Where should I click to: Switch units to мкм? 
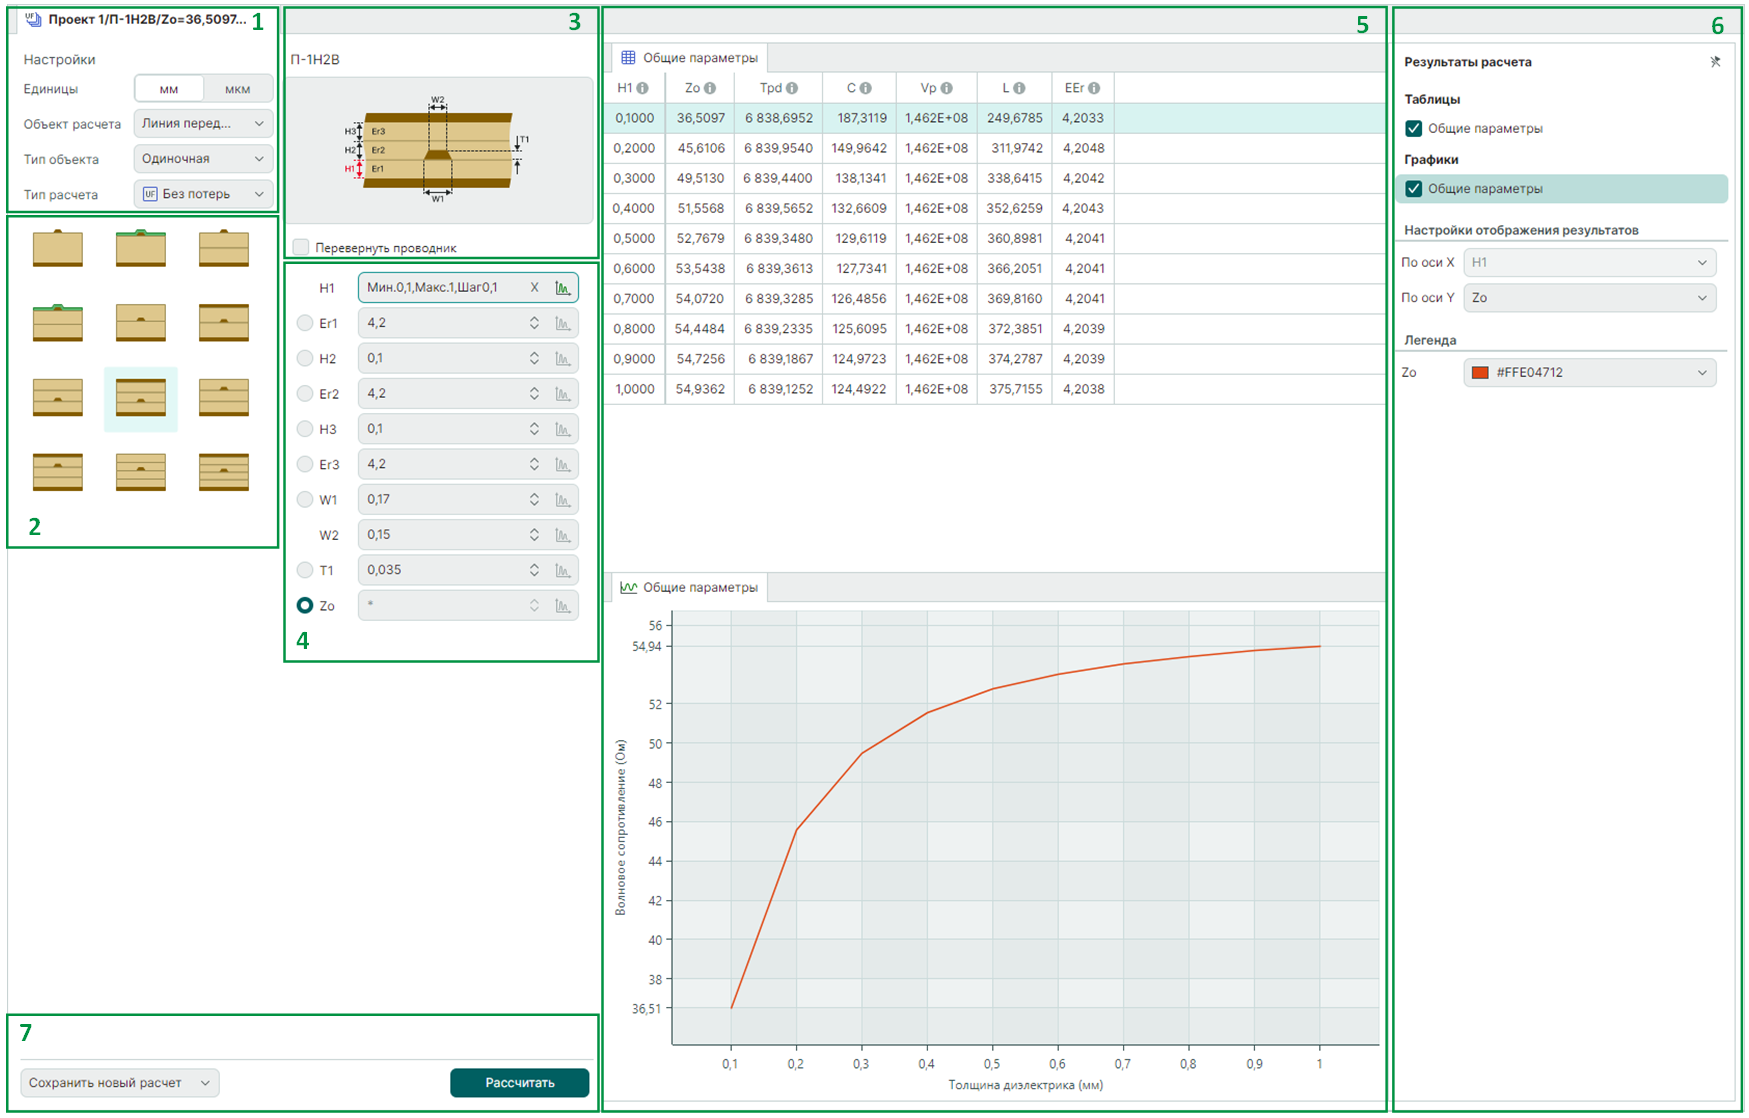click(x=237, y=89)
